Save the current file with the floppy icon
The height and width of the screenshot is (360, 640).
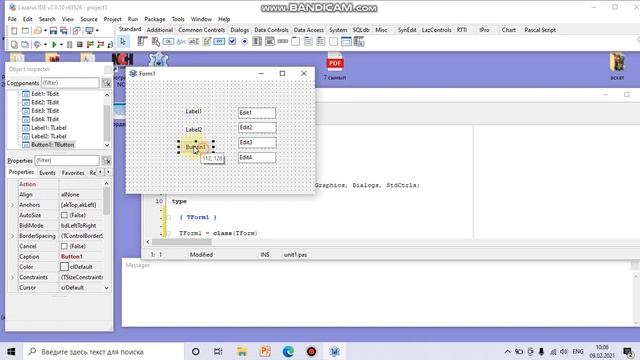point(53,31)
